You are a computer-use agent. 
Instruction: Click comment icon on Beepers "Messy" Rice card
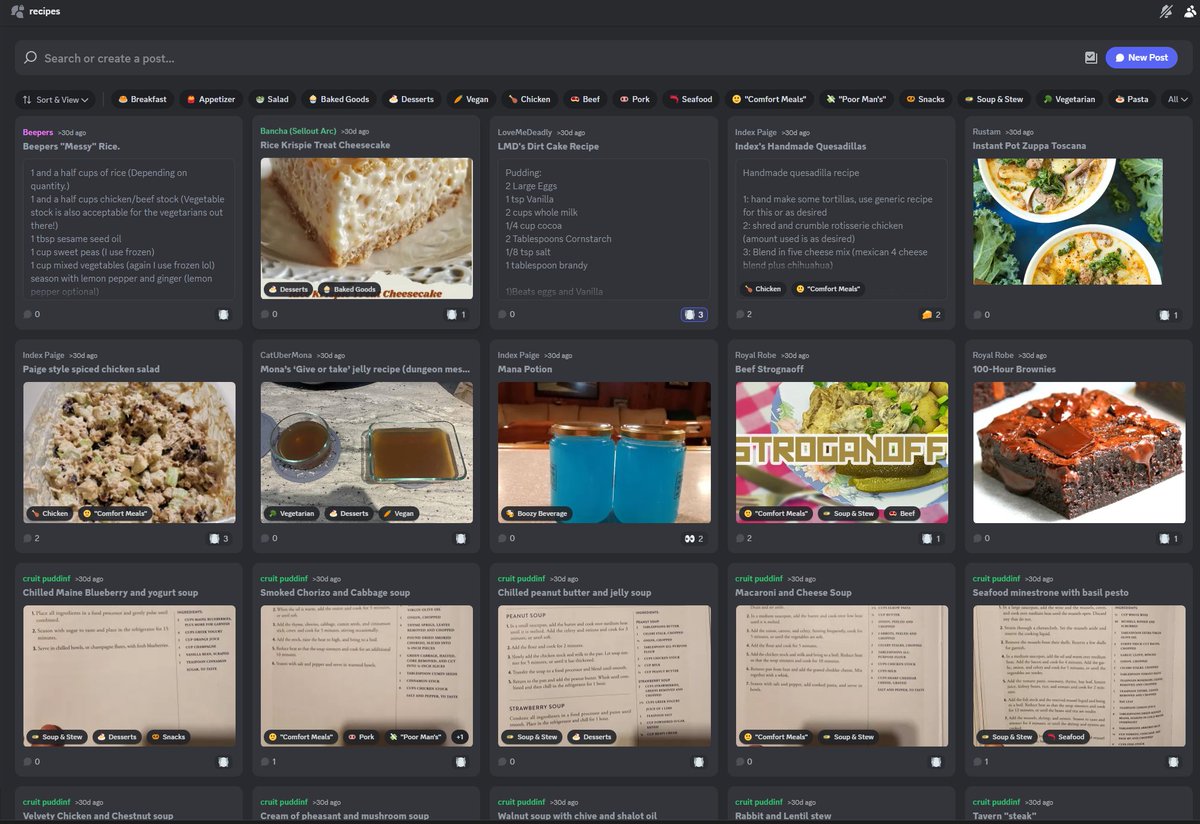pyautogui.click(x=28, y=314)
